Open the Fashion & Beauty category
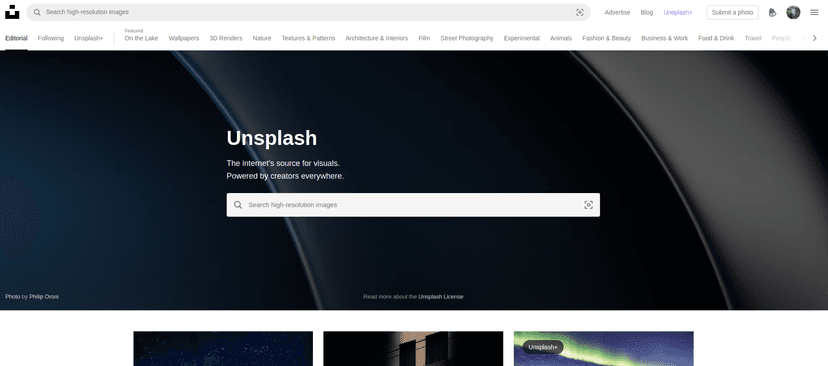 [x=607, y=38]
